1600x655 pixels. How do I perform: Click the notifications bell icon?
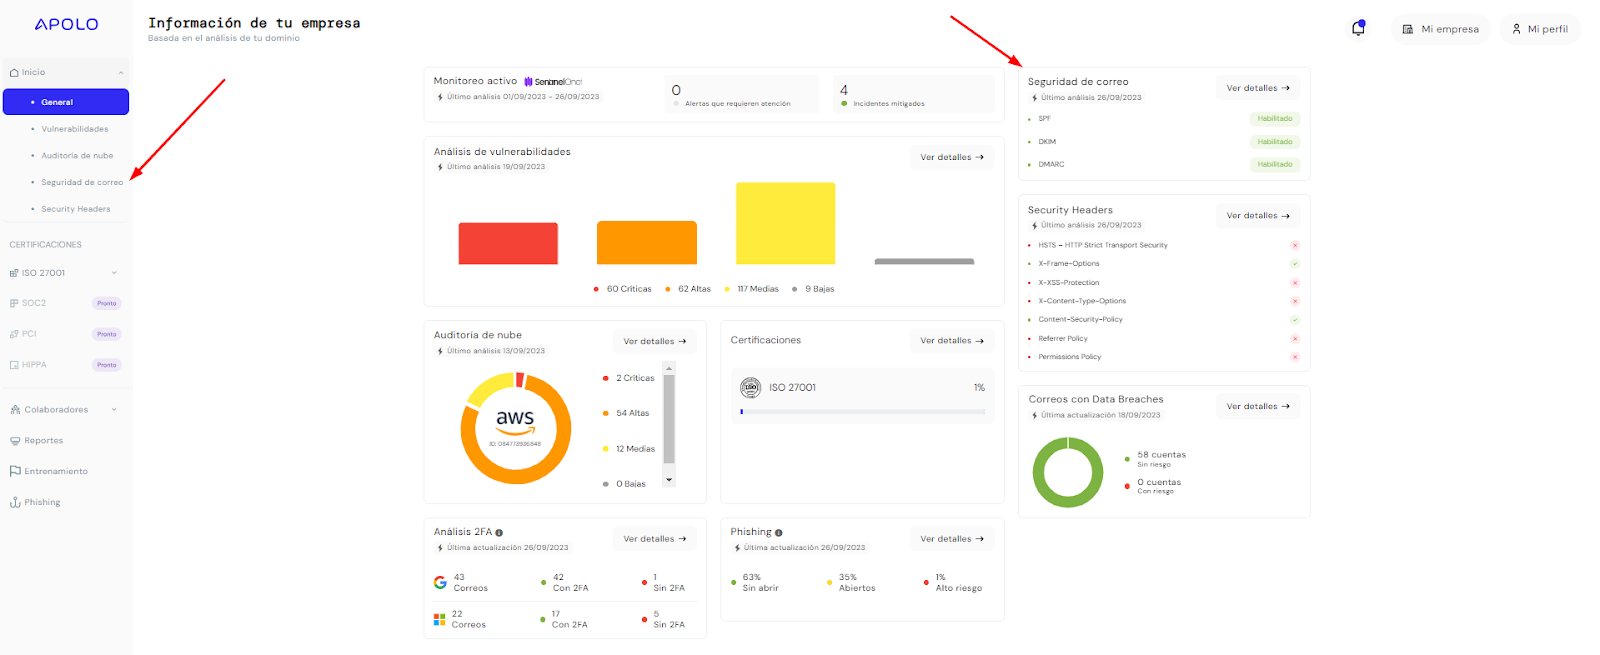(1358, 29)
